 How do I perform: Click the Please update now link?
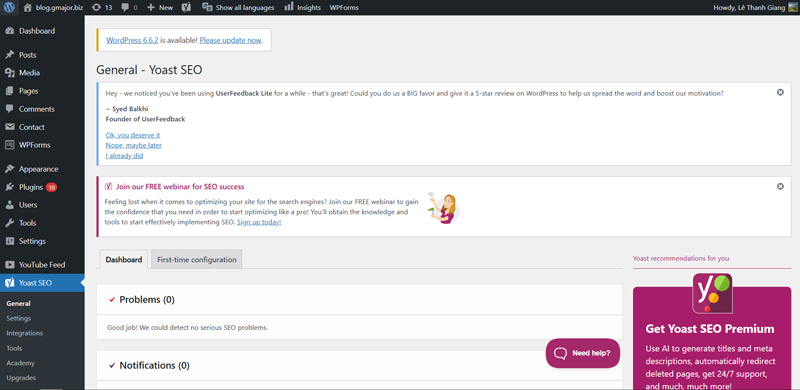point(231,40)
